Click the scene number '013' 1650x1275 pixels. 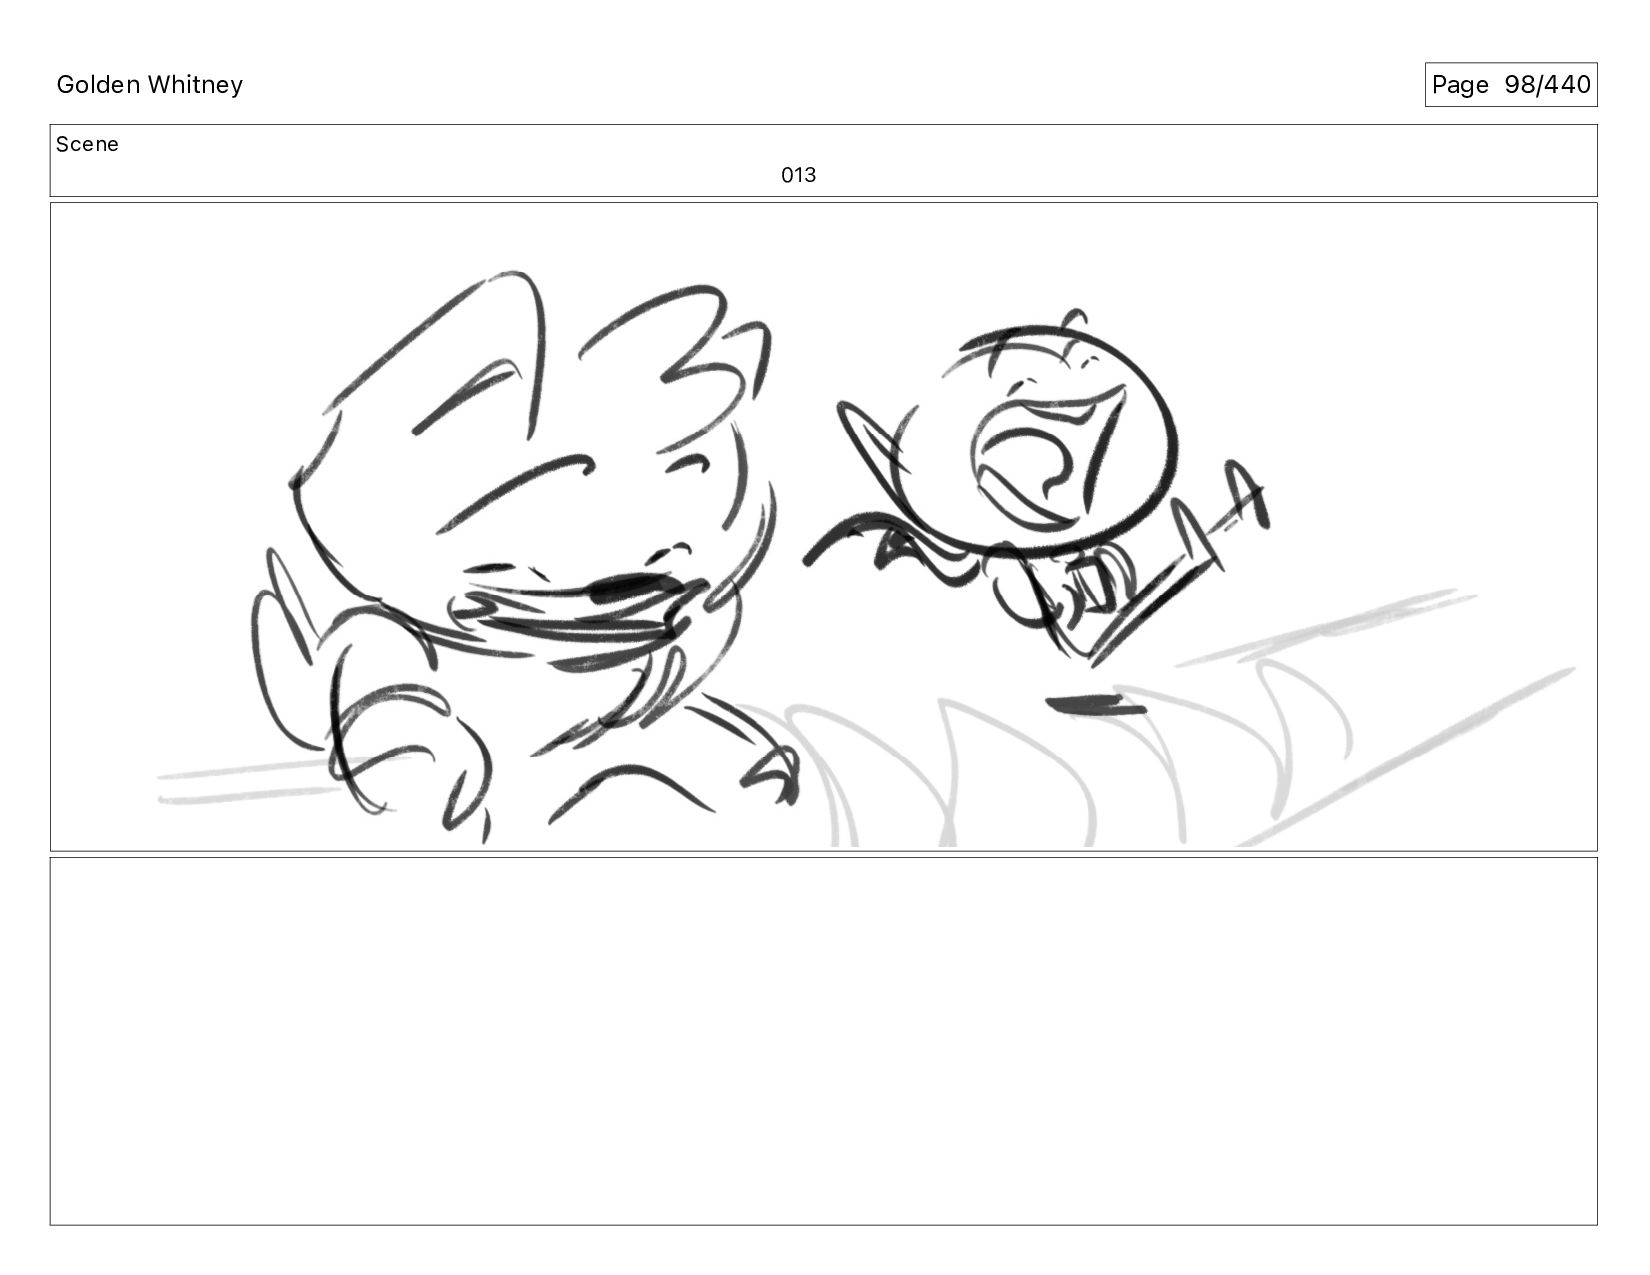coord(798,175)
